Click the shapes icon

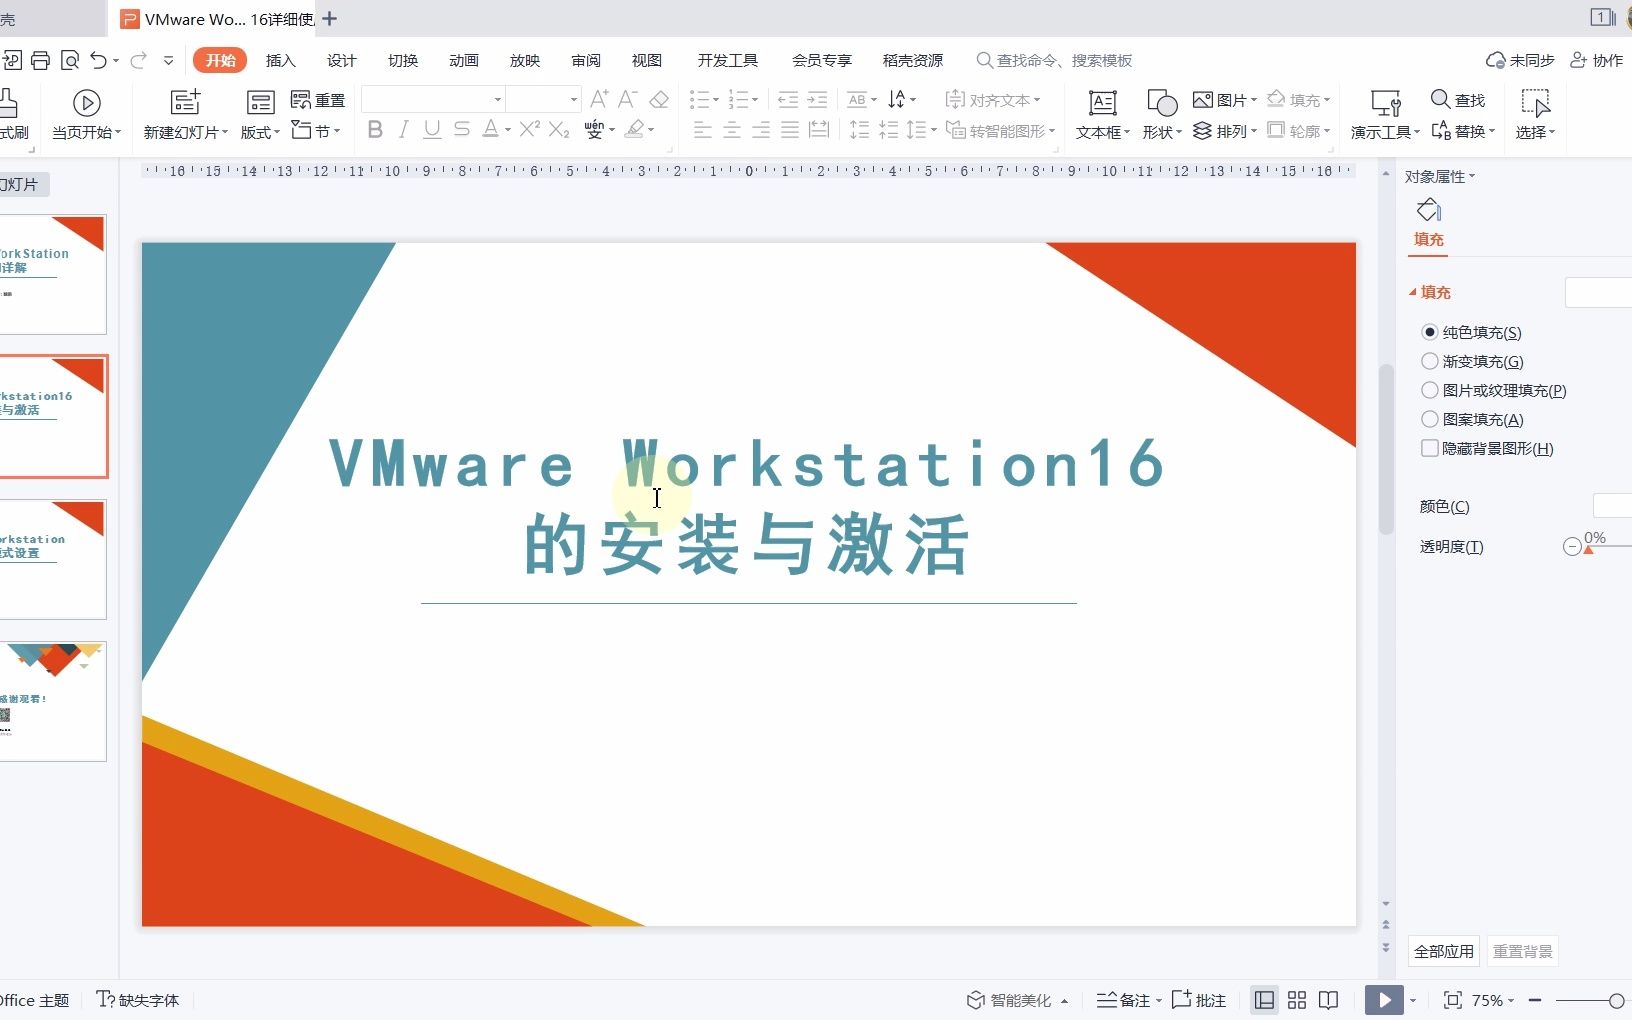point(1162,102)
